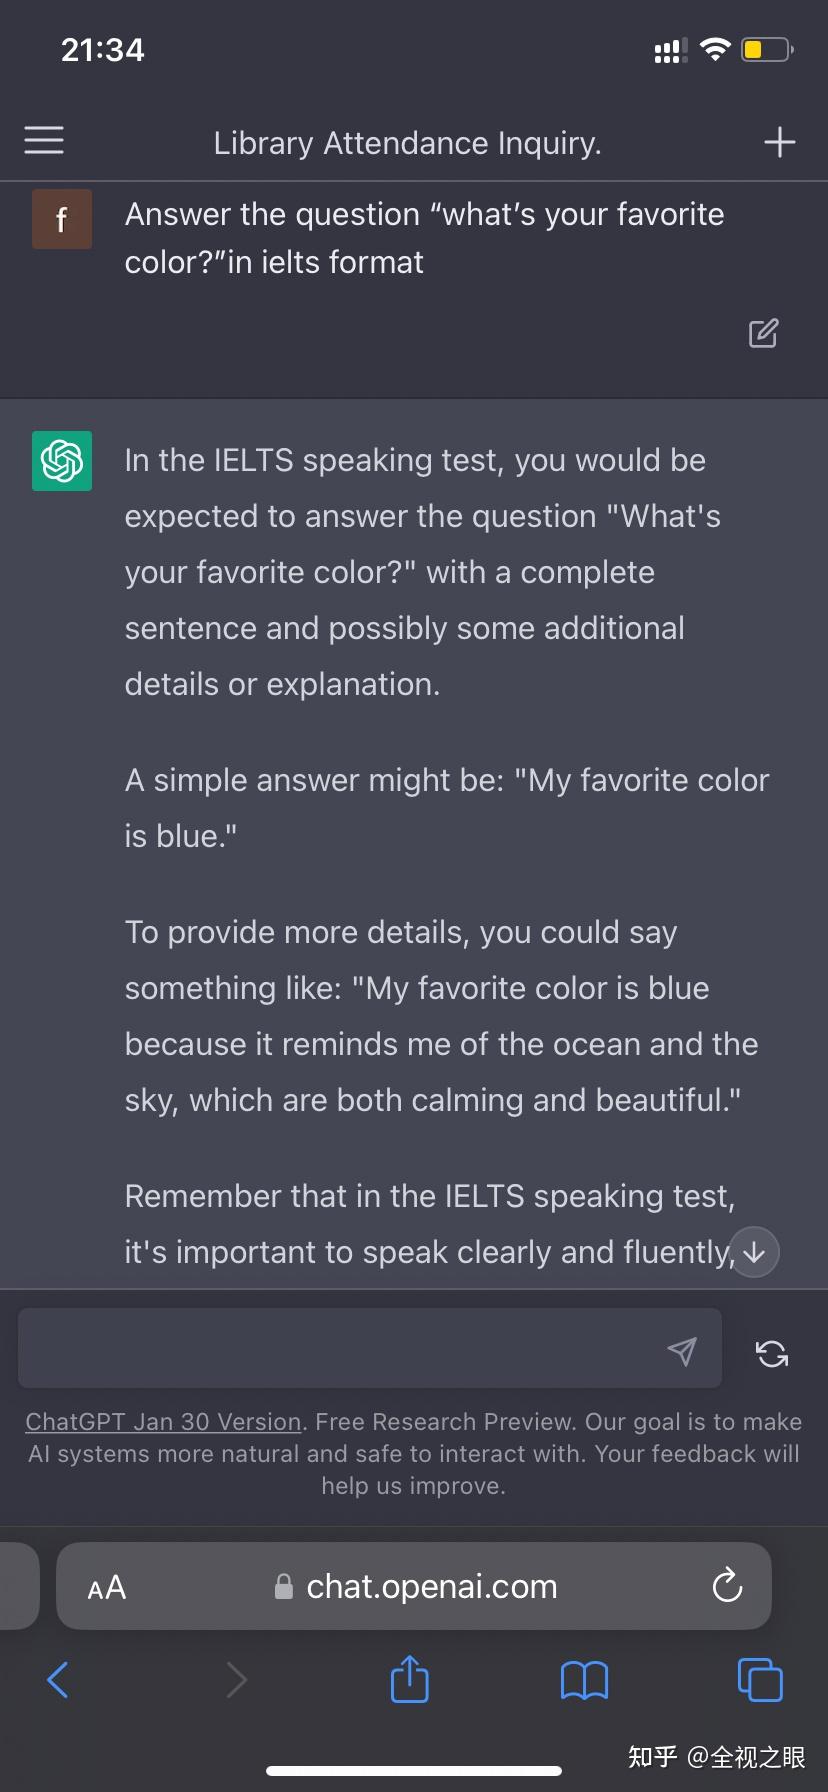The width and height of the screenshot is (828, 1792).
Task: Jump to bottom with down-arrow button
Action: [754, 1252]
